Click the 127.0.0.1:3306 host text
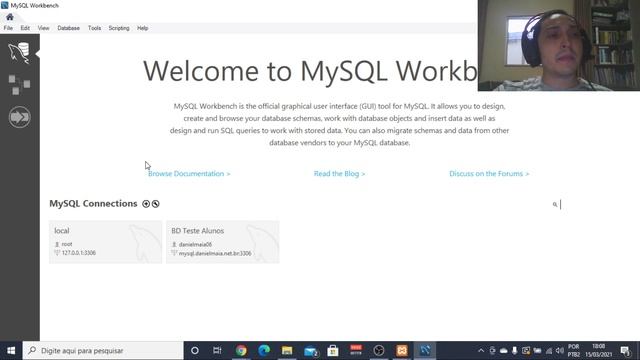 (79, 253)
